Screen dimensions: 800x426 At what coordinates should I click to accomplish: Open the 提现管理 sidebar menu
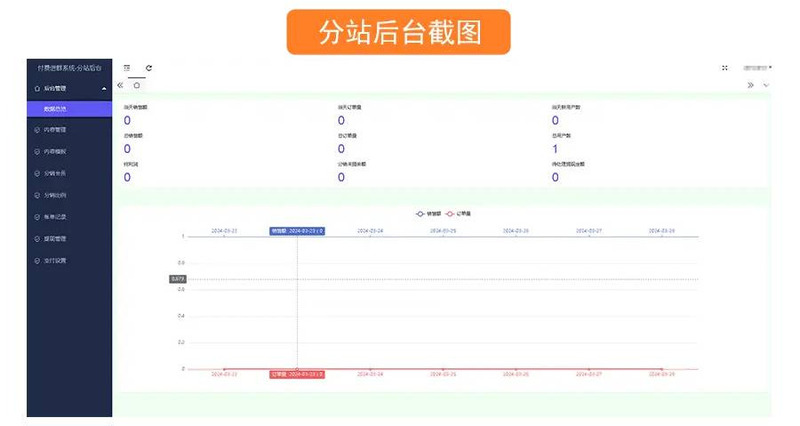[55, 239]
